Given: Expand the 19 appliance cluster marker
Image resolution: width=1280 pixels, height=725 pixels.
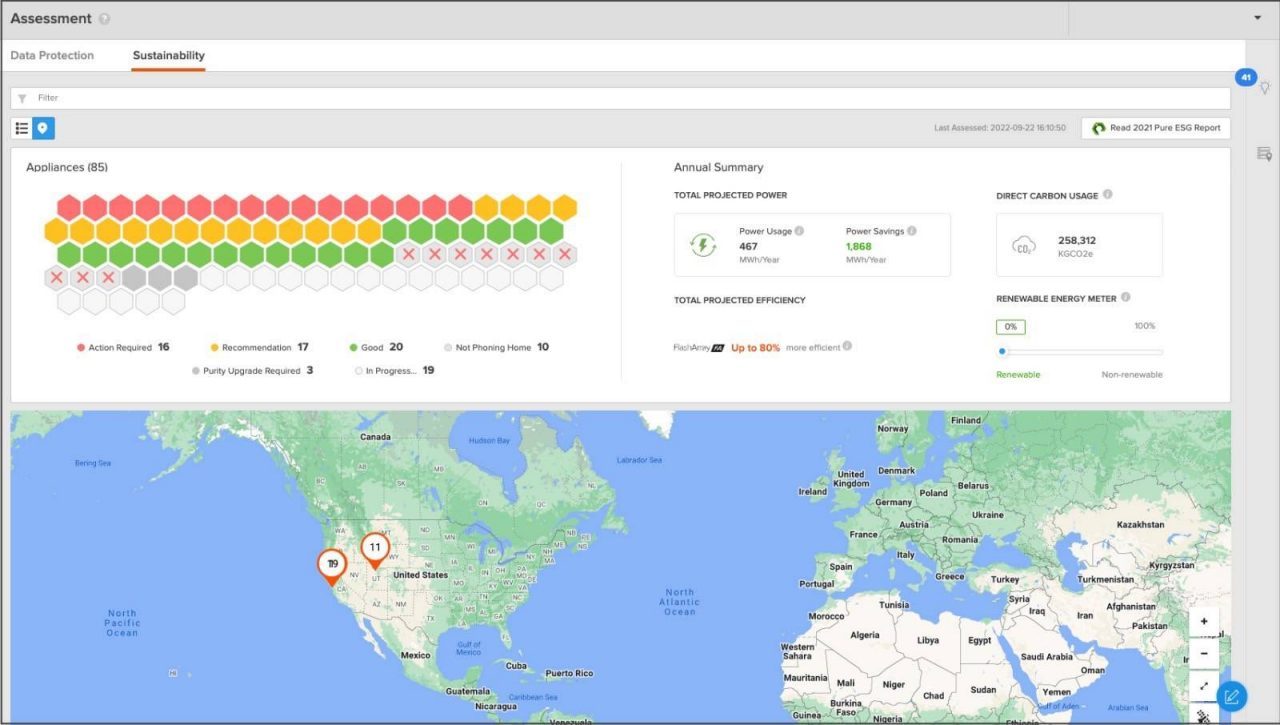Looking at the screenshot, I should [x=331, y=563].
